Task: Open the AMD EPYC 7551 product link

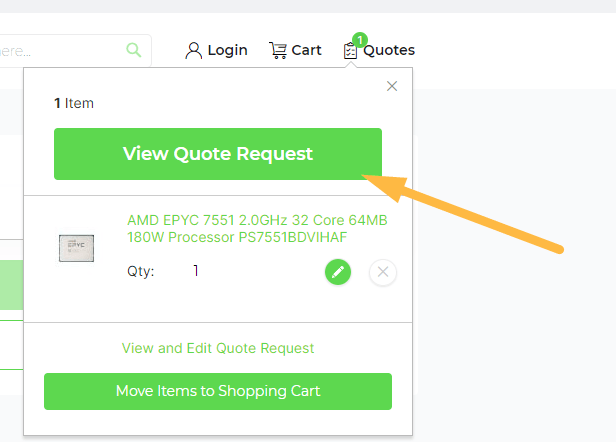Action: click(x=257, y=229)
